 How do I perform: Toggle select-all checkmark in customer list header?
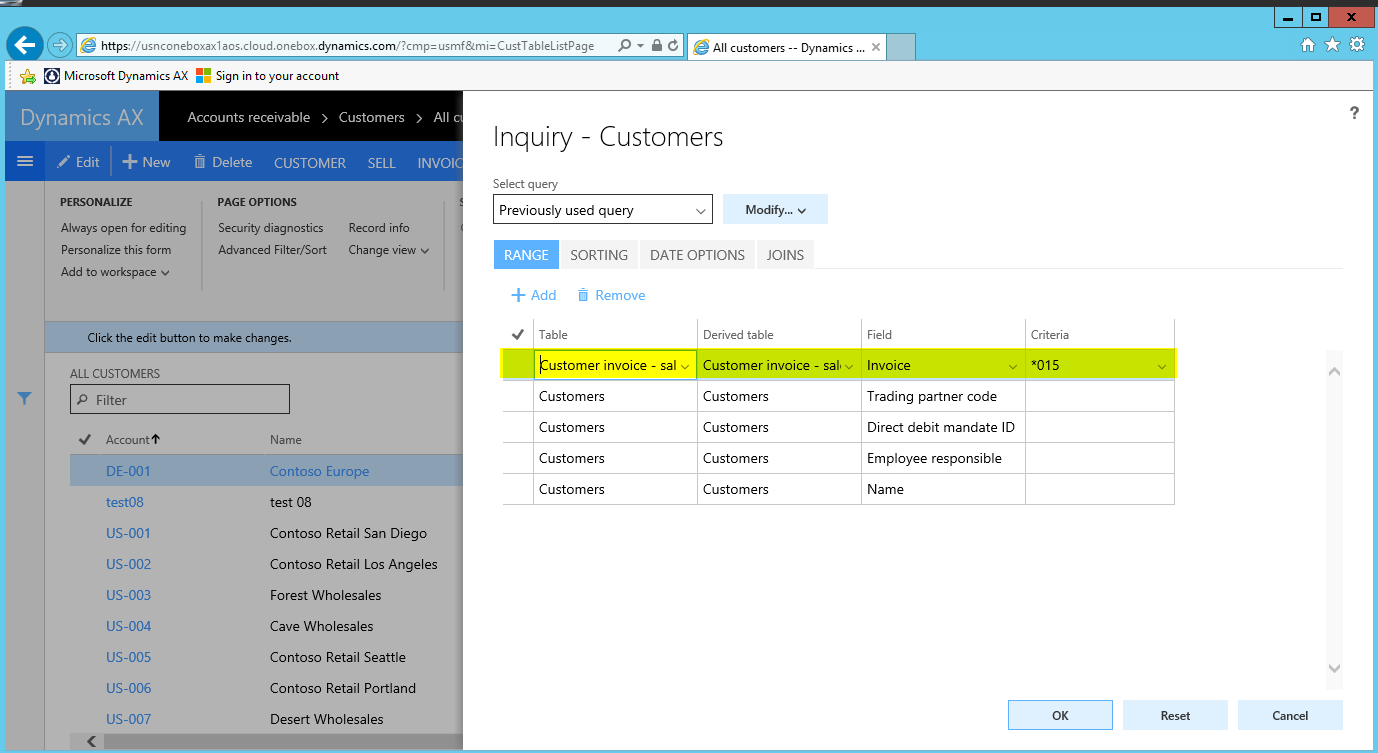pos(85,440)
